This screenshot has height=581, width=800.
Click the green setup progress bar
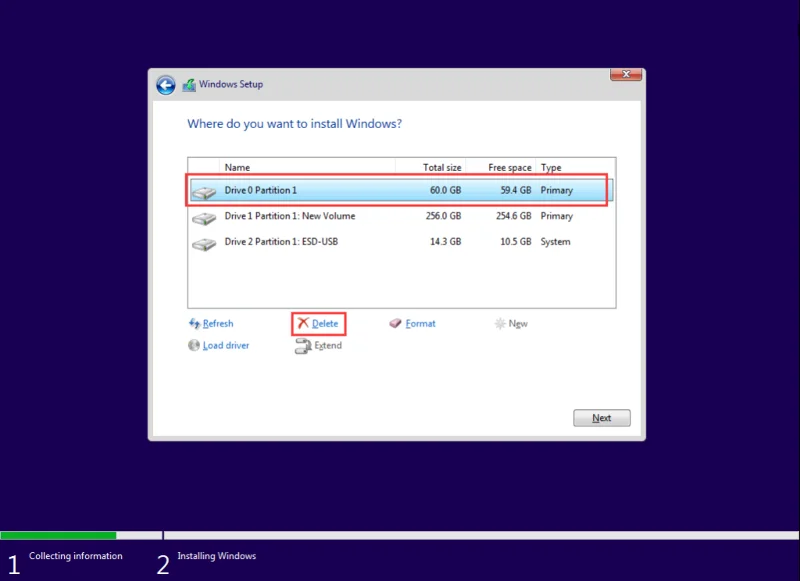pos(58,535)
